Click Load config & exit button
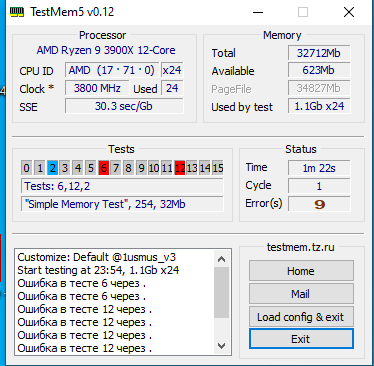Viewport: 374px width, 366px height. coord(301,317)
